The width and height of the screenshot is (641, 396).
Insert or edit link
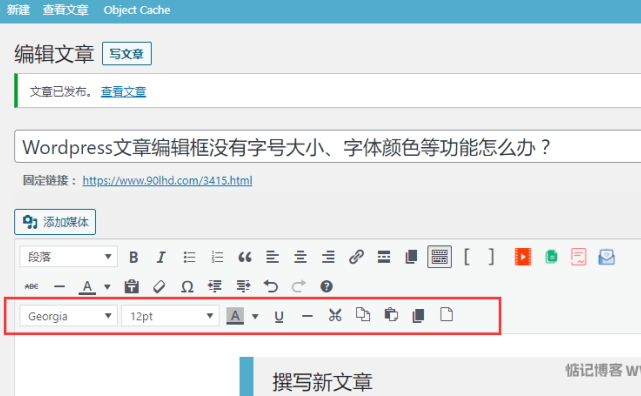tap(356, 257)
